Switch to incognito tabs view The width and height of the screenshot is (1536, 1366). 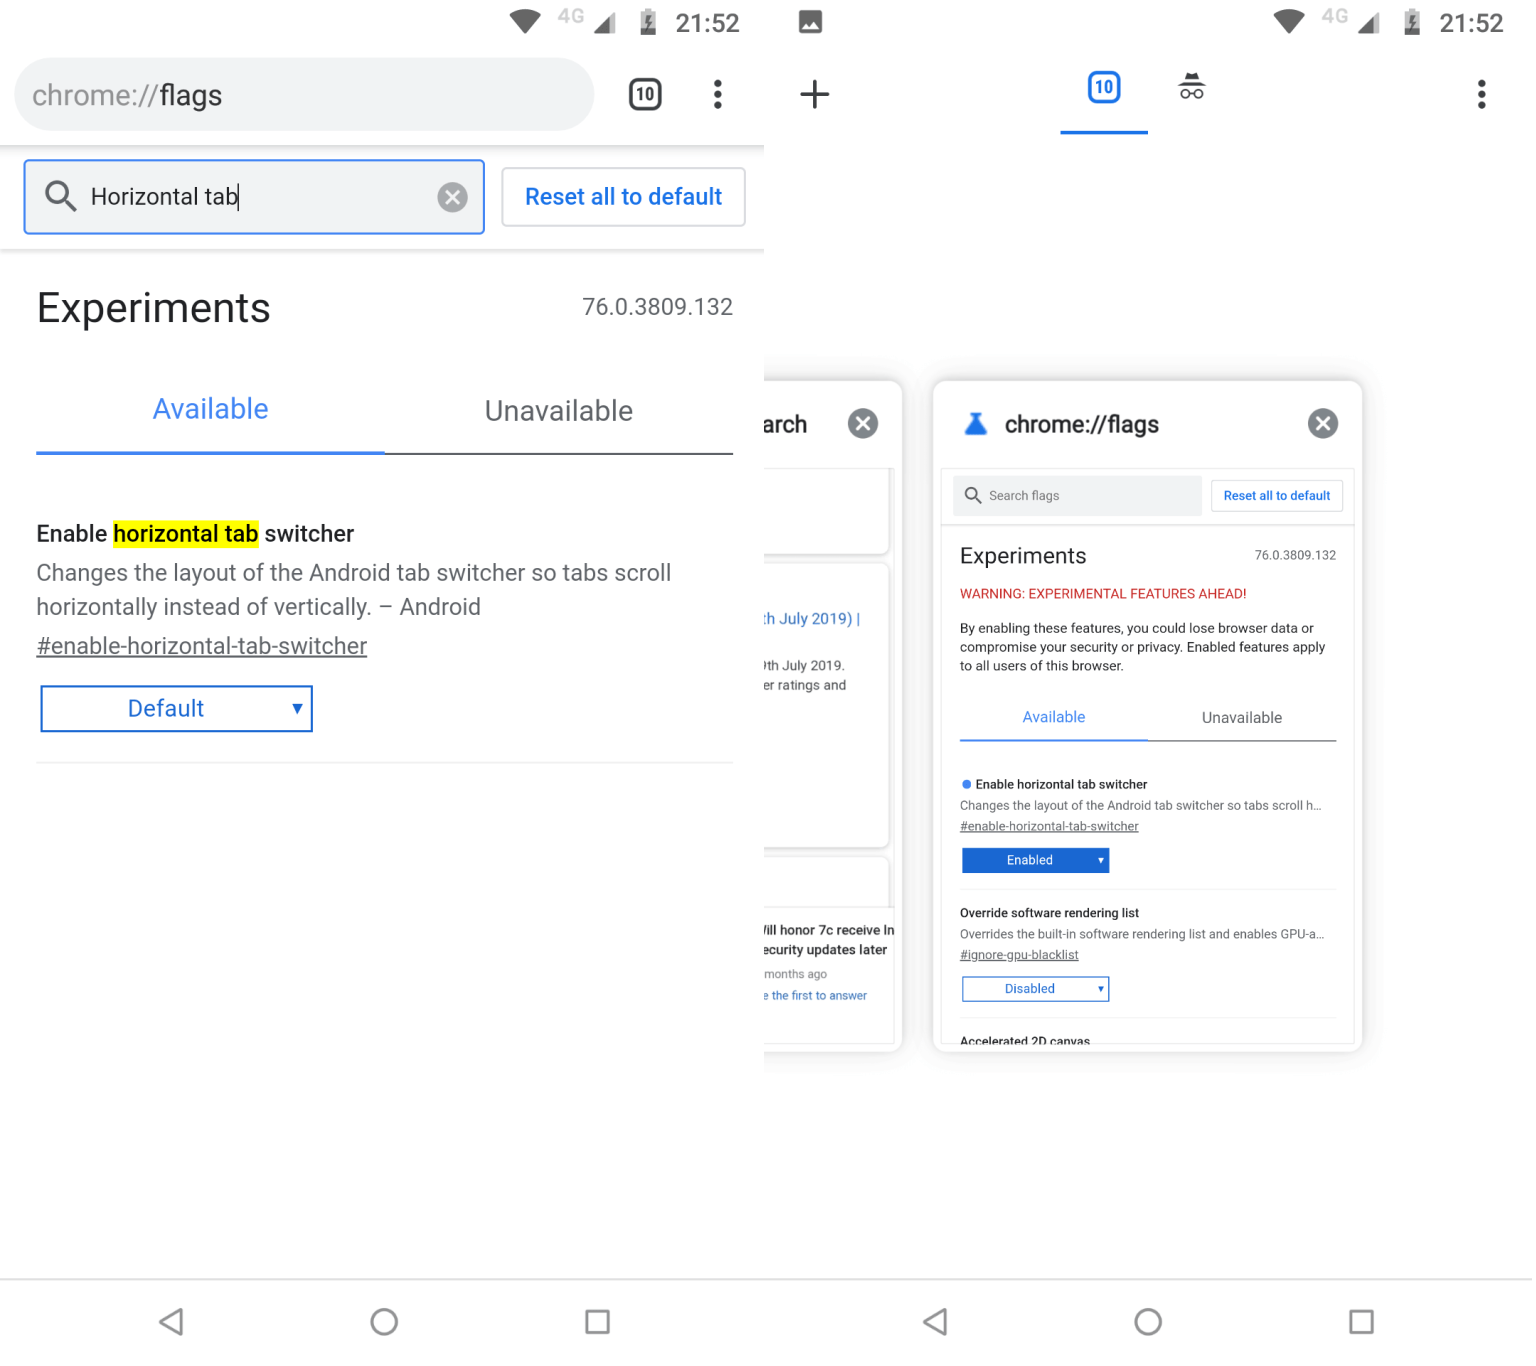tap(1191, 88)
